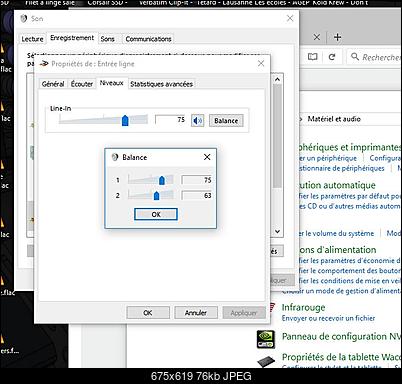
Task: Open the Balance button in Niveaux
Action: (226, 121)
